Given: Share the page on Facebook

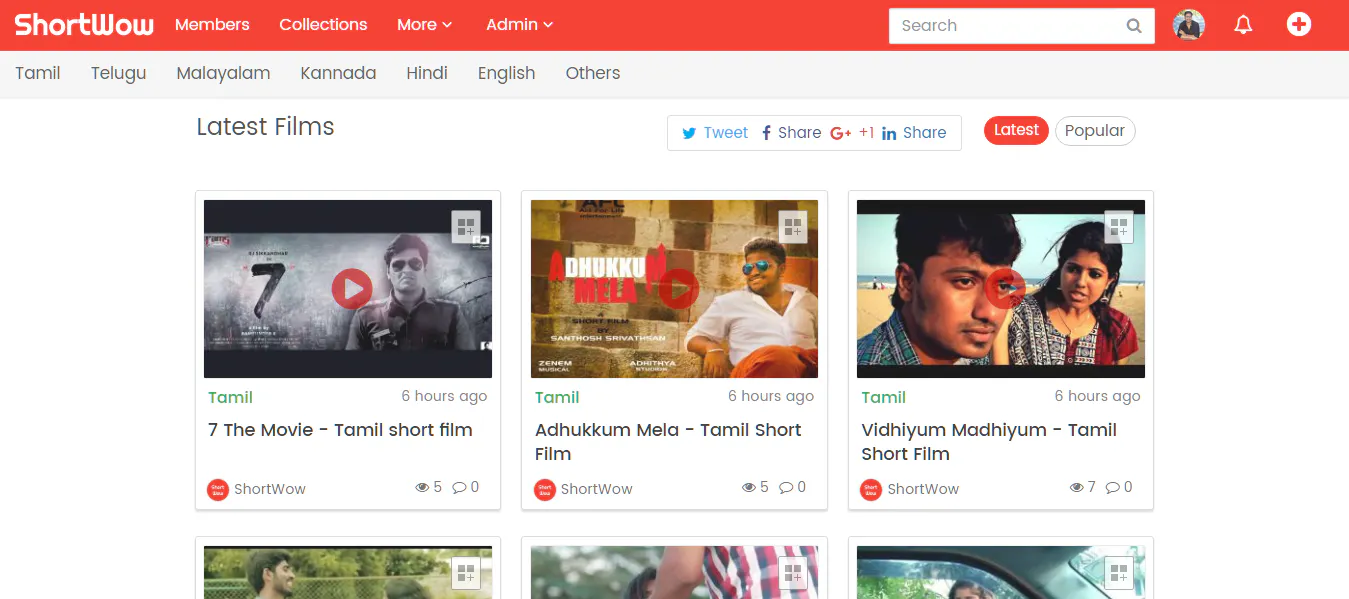Looking at the screenshot, I should pos(791,133).
